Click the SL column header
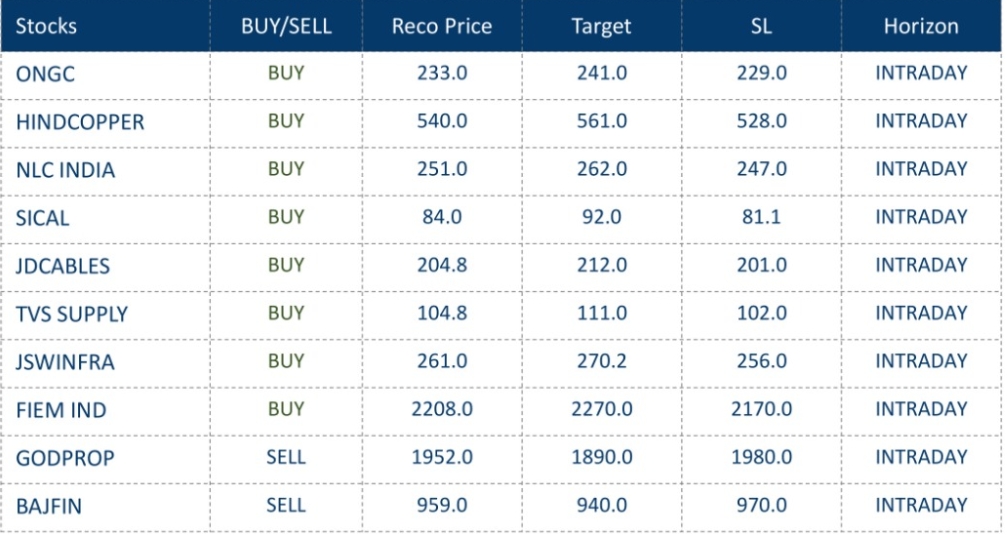The height and width of the screenshot is (535, 1007). pos(761,26)
